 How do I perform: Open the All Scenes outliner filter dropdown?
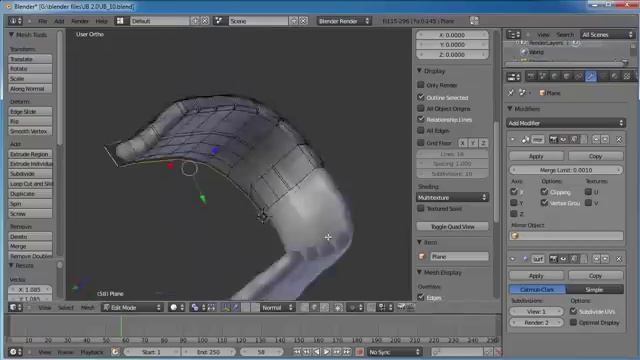pos(607,35)
